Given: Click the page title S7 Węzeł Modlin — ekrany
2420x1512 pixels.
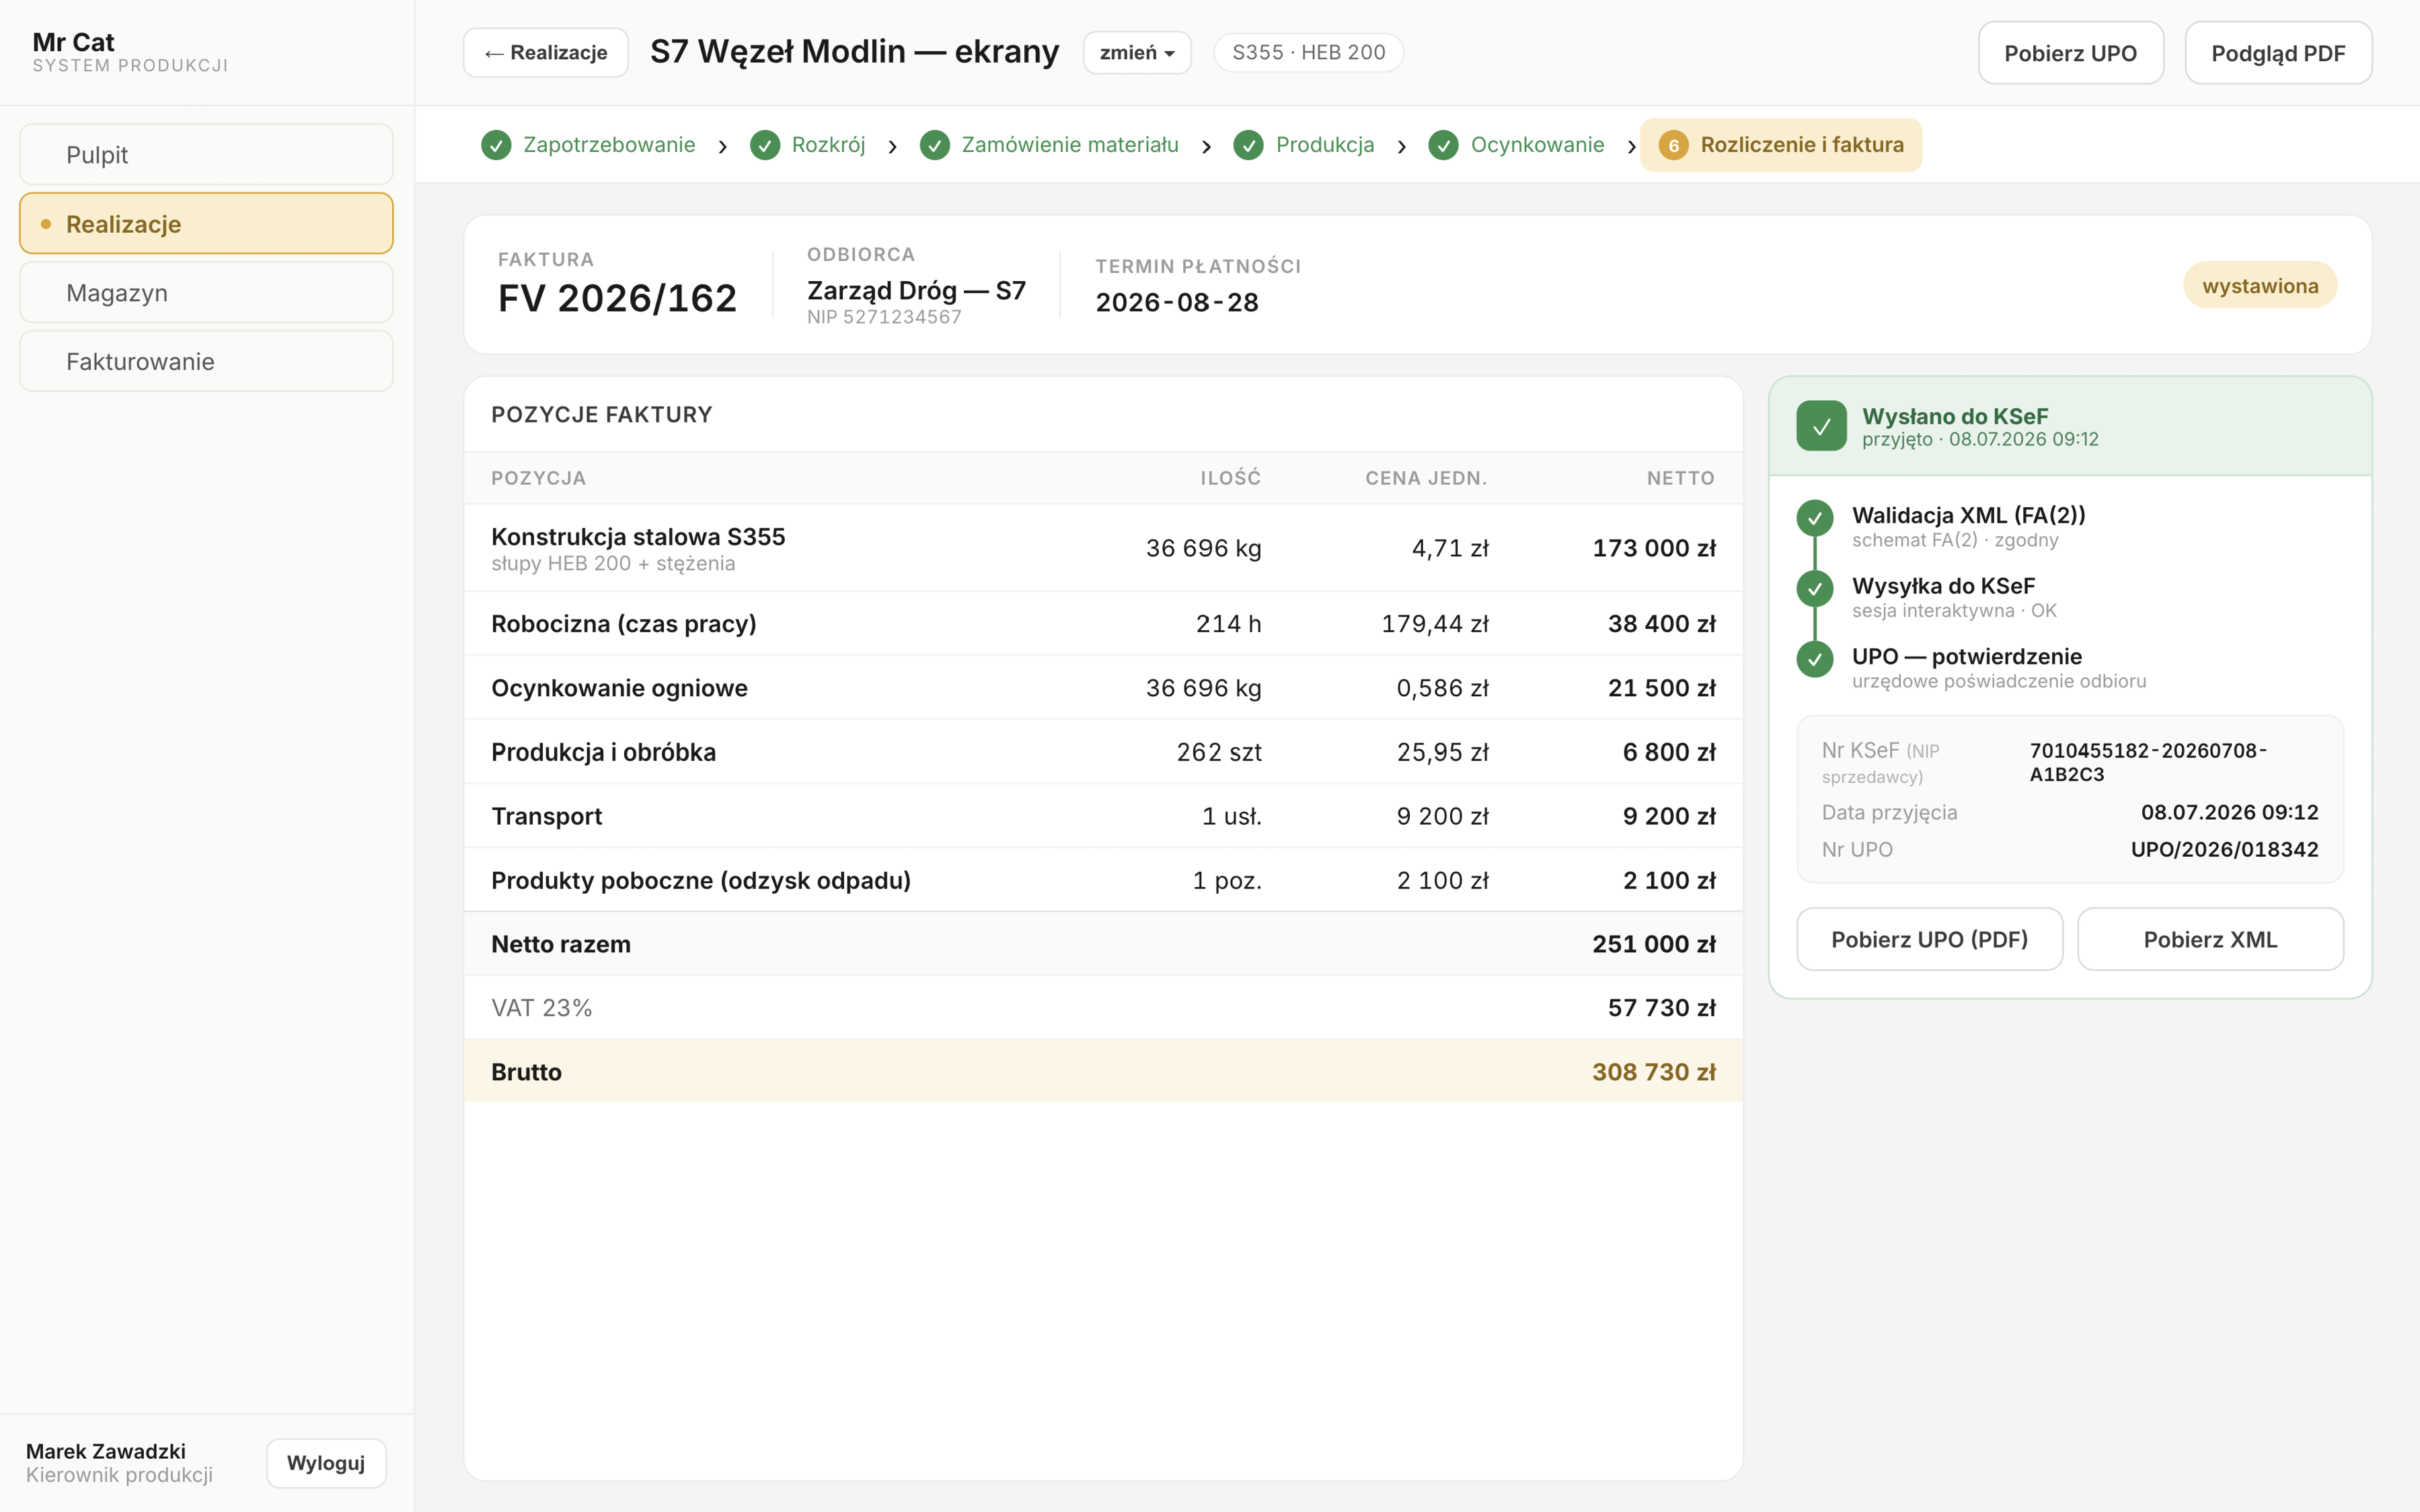Looking at the screenshot, I should coord(854,52).
